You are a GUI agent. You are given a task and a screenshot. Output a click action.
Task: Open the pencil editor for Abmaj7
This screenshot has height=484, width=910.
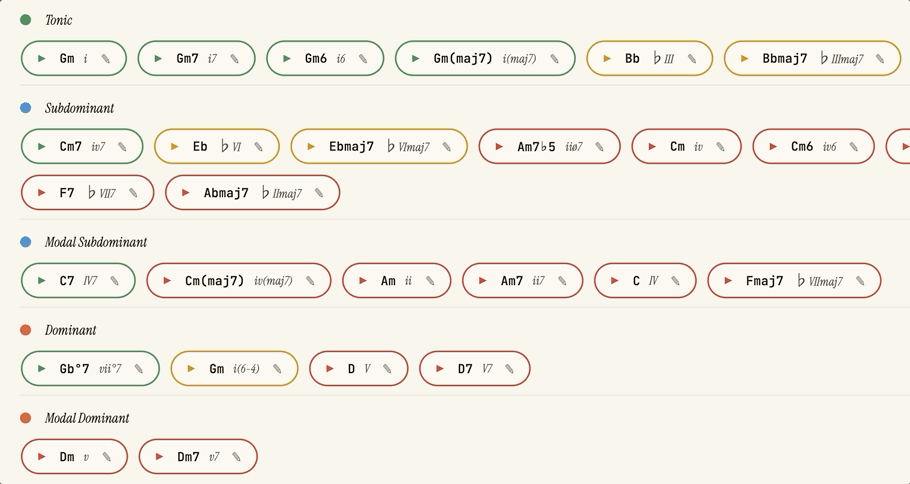point(319,192)
